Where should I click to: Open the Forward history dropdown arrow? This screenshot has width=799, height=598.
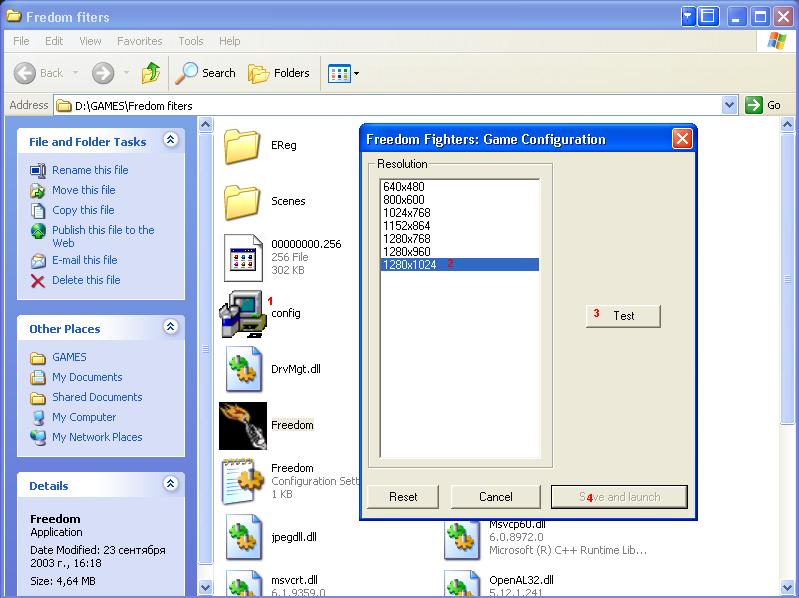pyautogui.click(x=126, y=73)
